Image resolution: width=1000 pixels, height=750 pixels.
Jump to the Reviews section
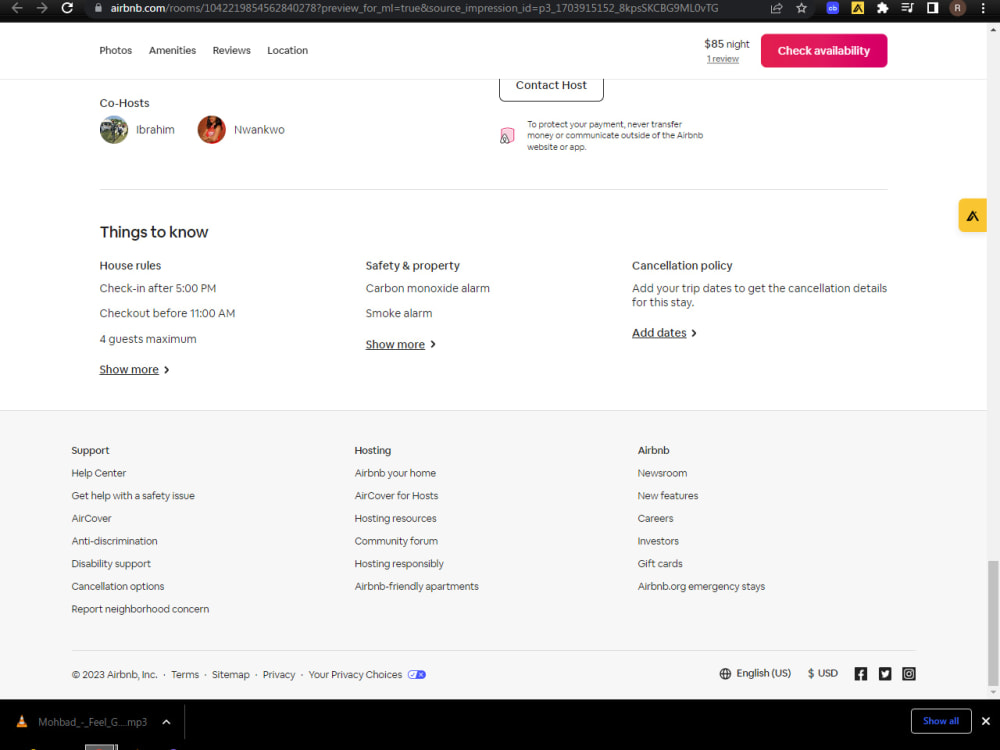[x=232, y=50]
